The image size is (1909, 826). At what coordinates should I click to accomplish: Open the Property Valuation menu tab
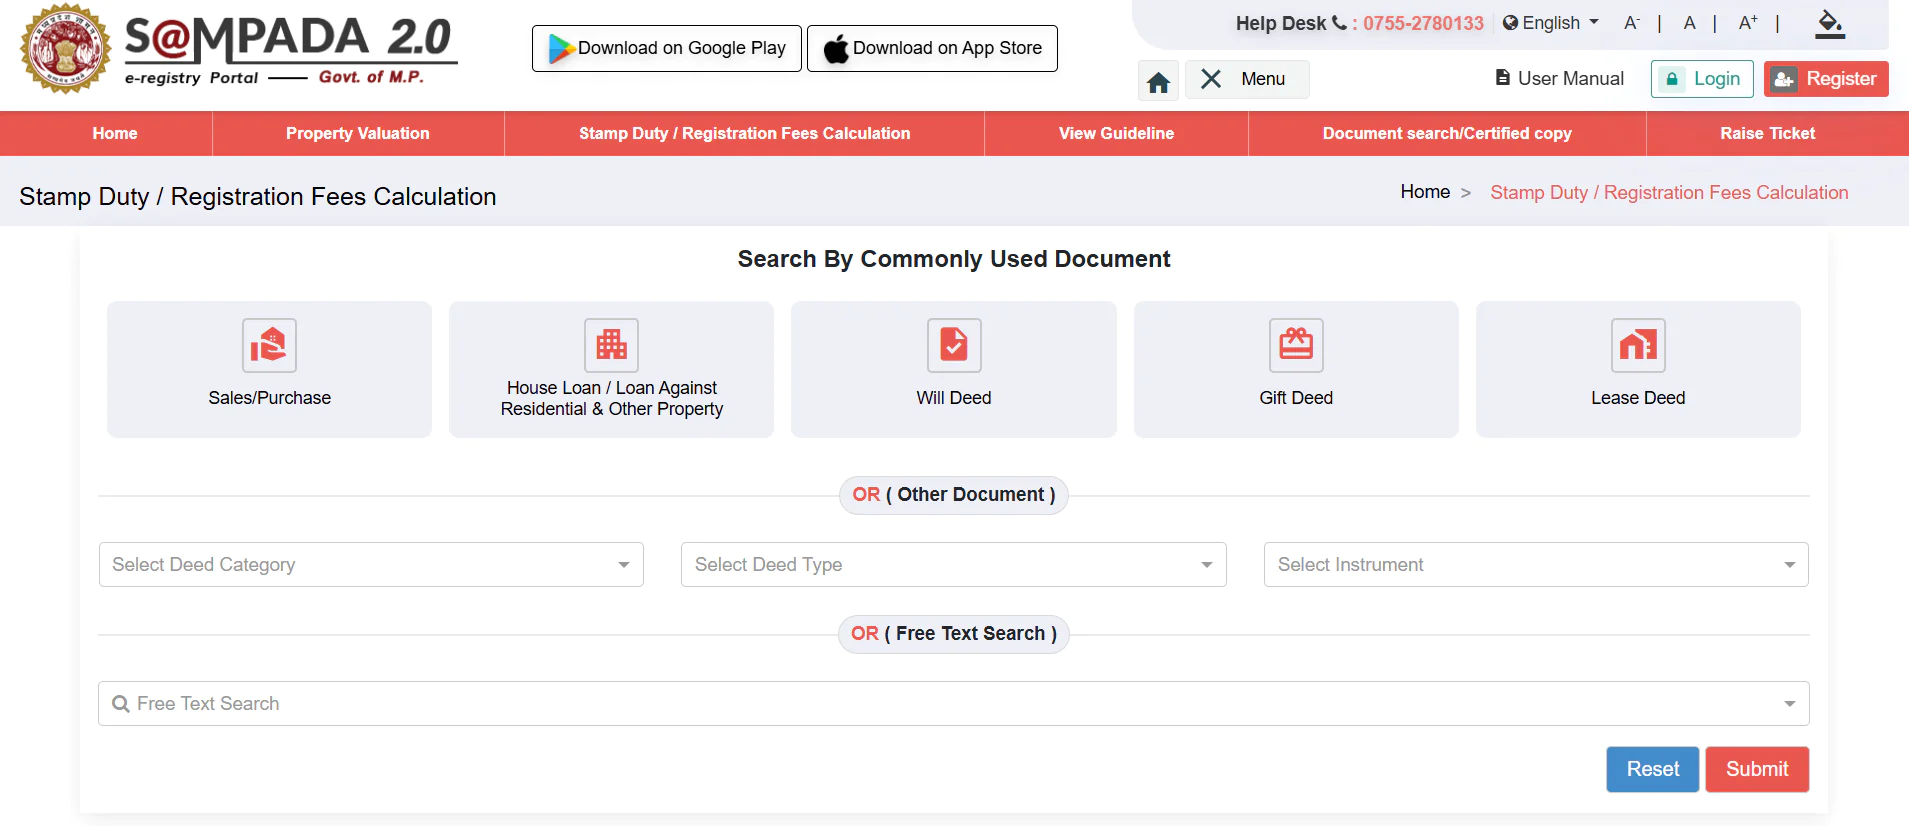pos(358,133)
